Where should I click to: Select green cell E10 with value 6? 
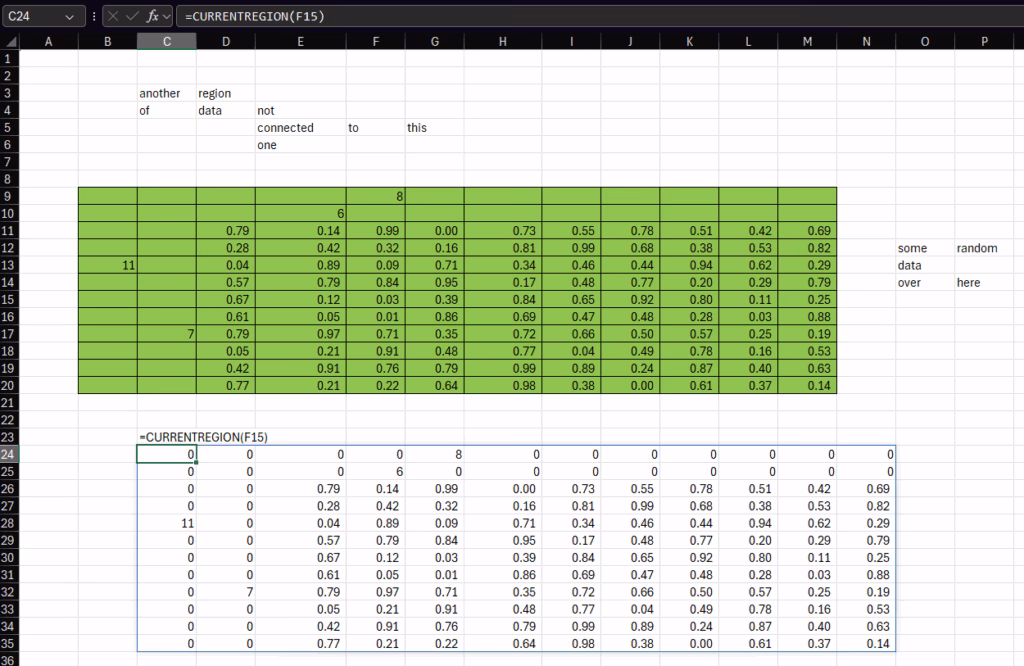(x=300, y=214)
